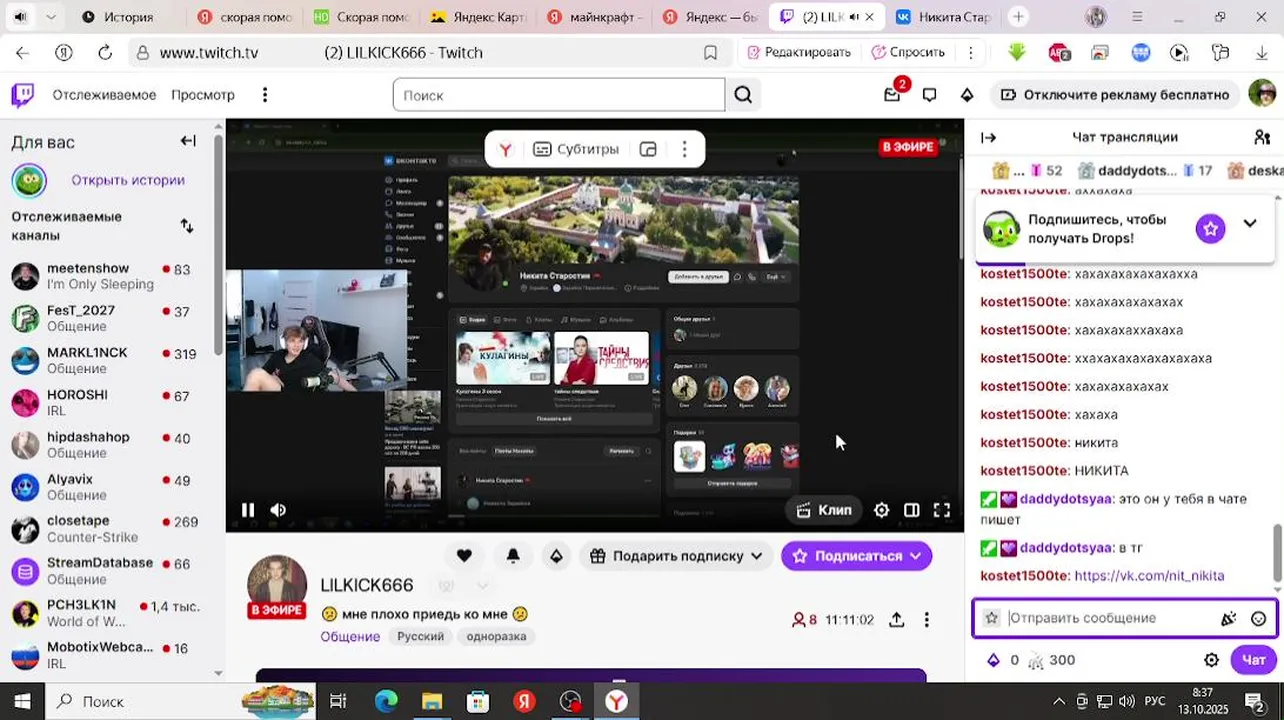Open the Twitch notifications inbox icon
This screenshot has height=720, width=1284.
coord(892,95)
